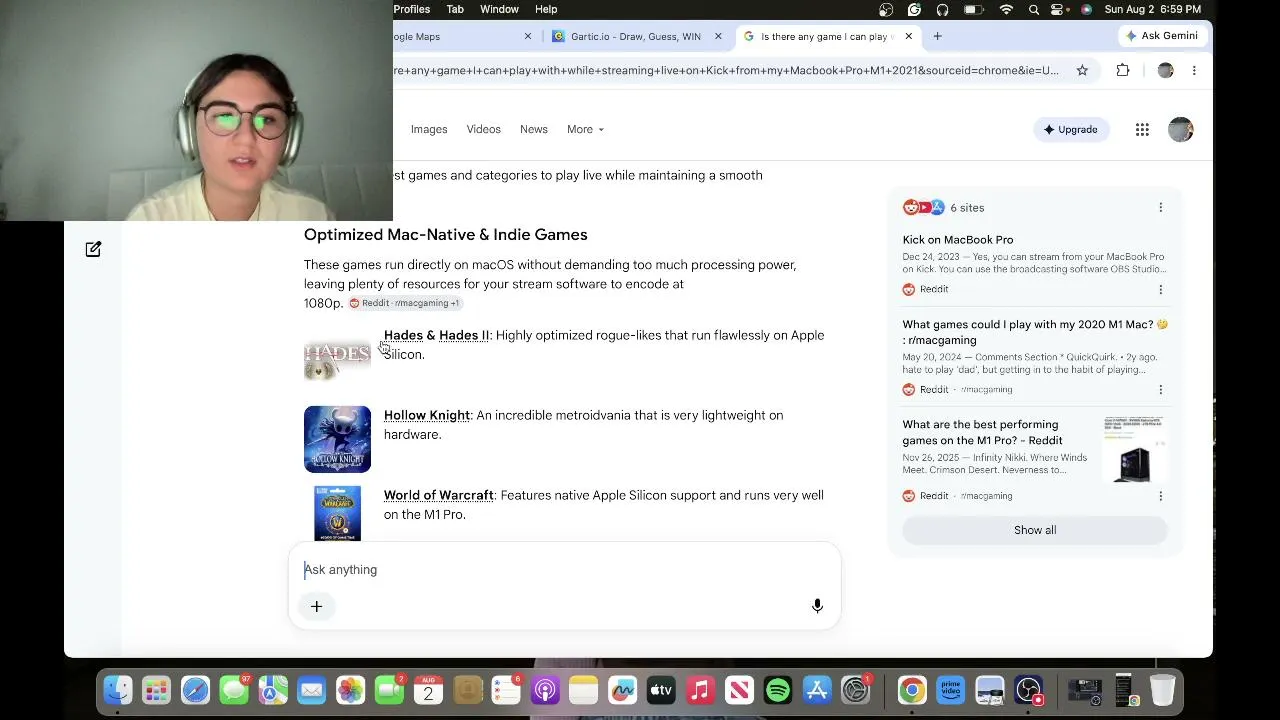1280x720 pixels.
Task: Click the Reddit r/macgaming +1 source chip
Action: 404,303
